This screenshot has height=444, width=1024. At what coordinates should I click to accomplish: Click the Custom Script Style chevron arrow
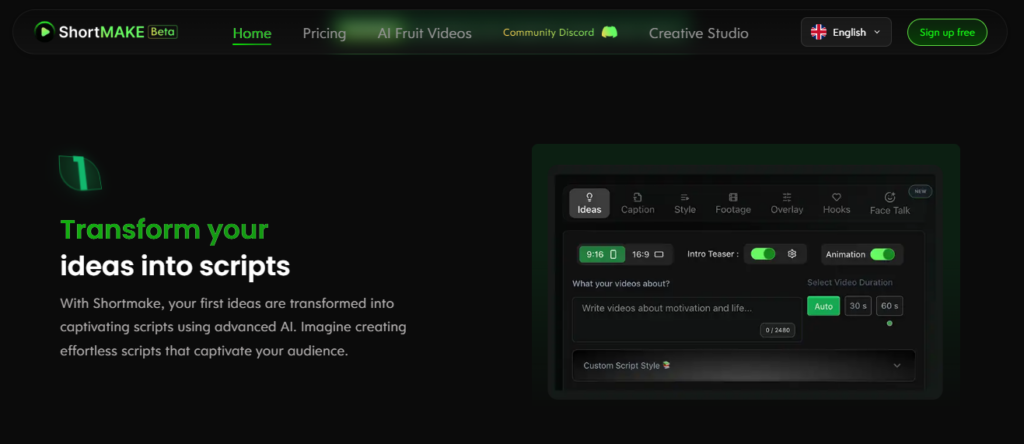pyautogui.click(x=897, y=366)
